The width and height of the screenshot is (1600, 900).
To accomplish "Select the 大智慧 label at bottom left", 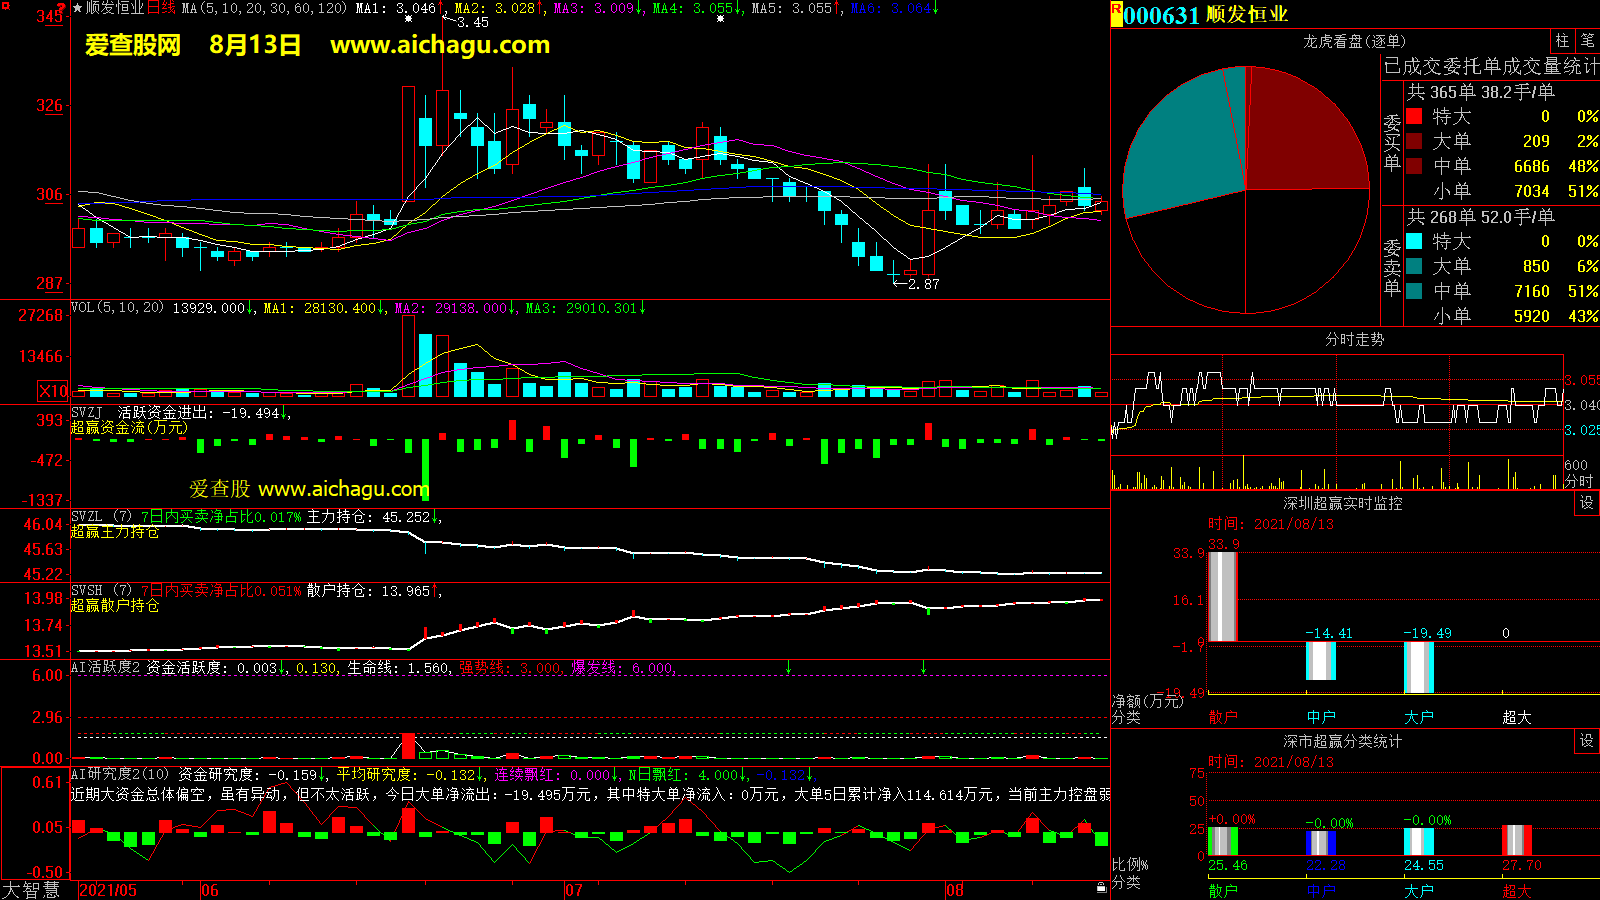I will point(31,889).
